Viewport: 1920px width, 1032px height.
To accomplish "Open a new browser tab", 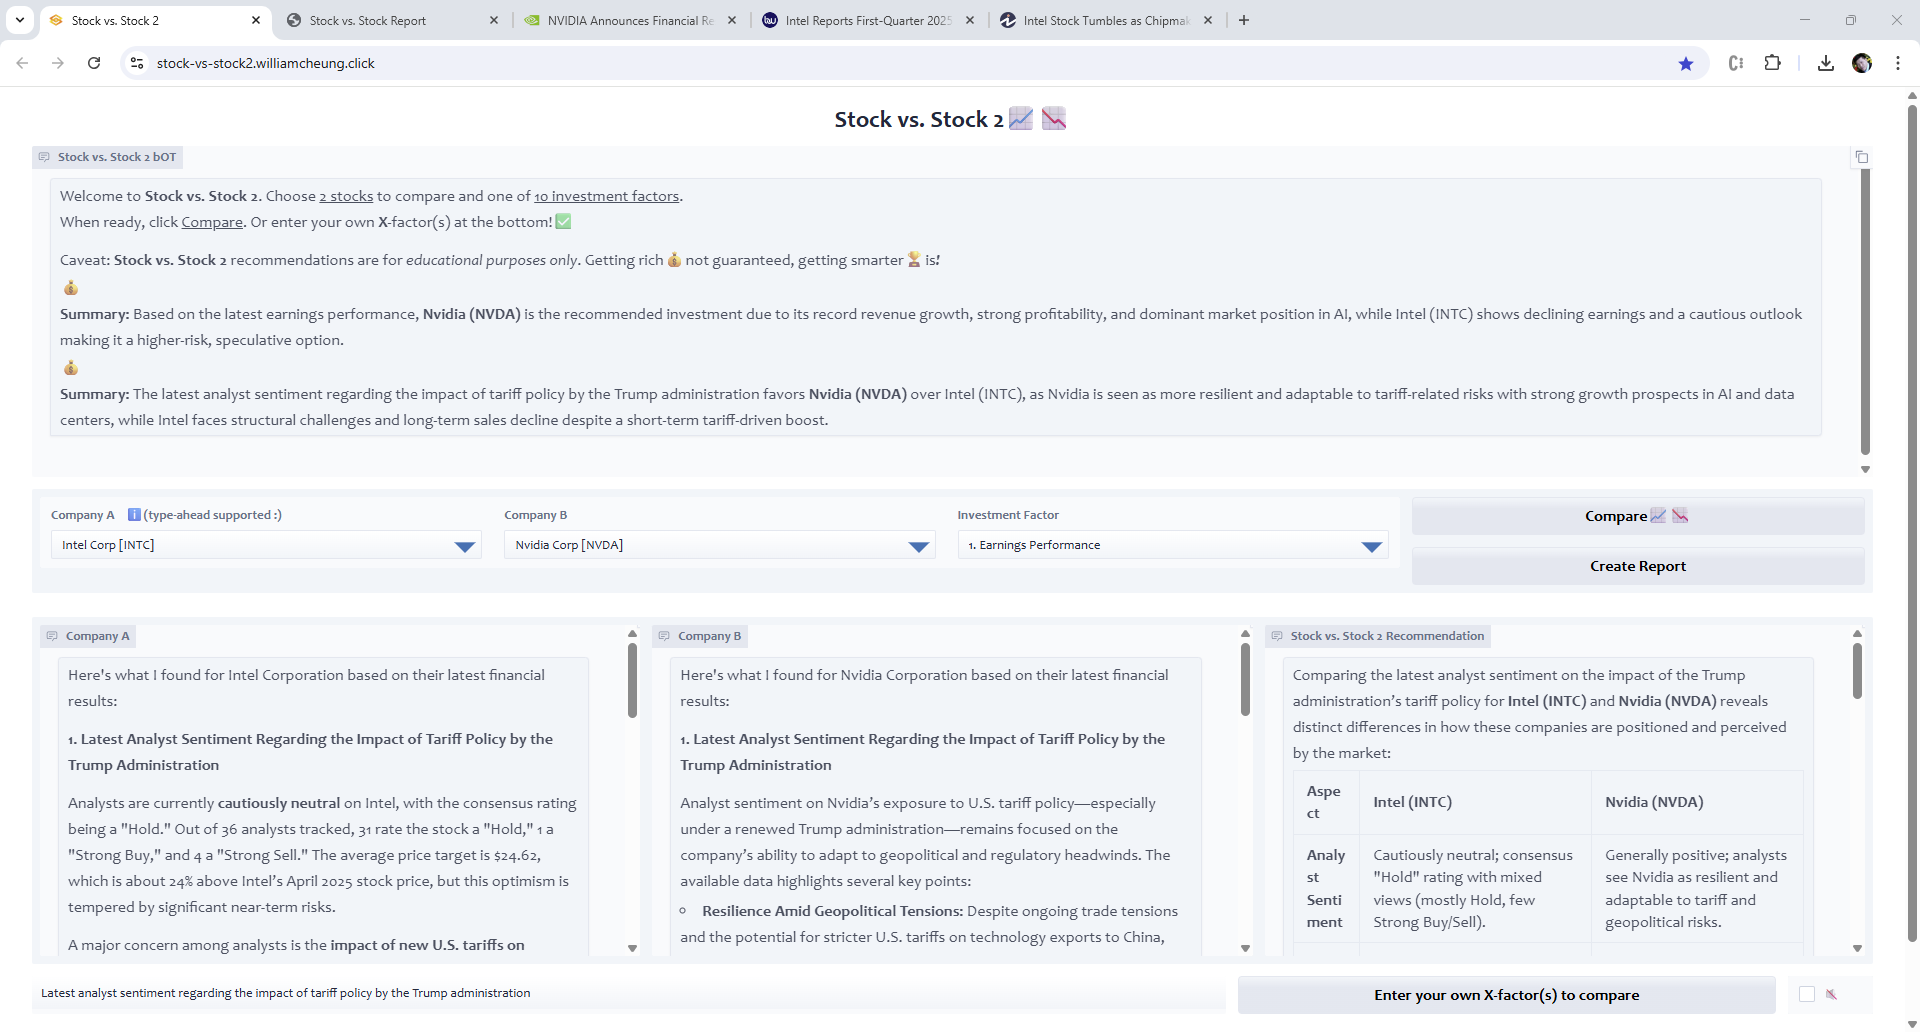I will (1244, 20).
